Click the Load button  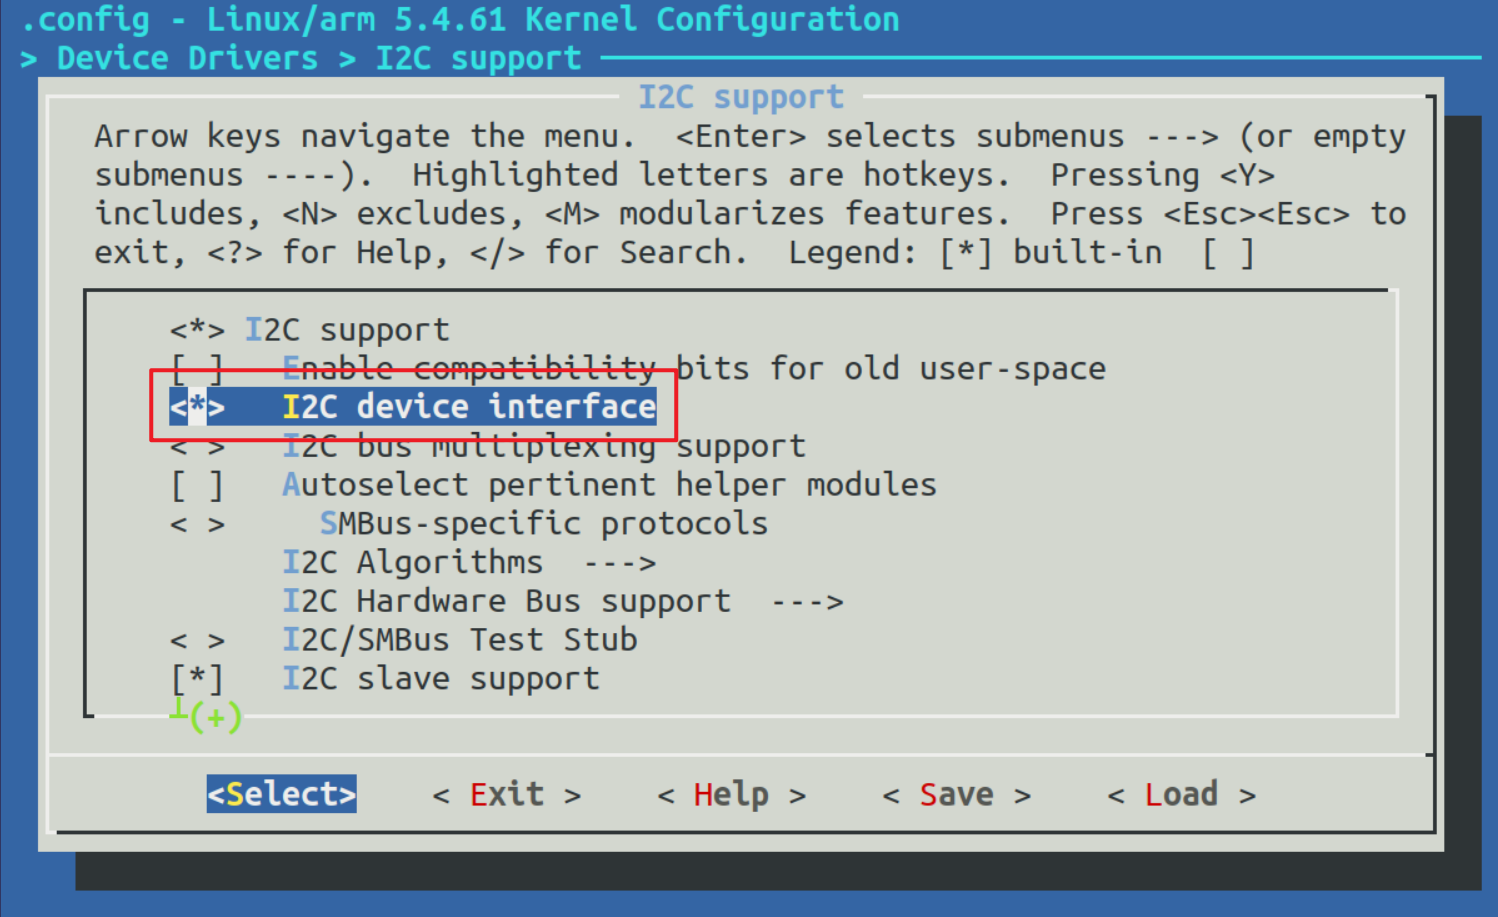(x=1181, y=794)
